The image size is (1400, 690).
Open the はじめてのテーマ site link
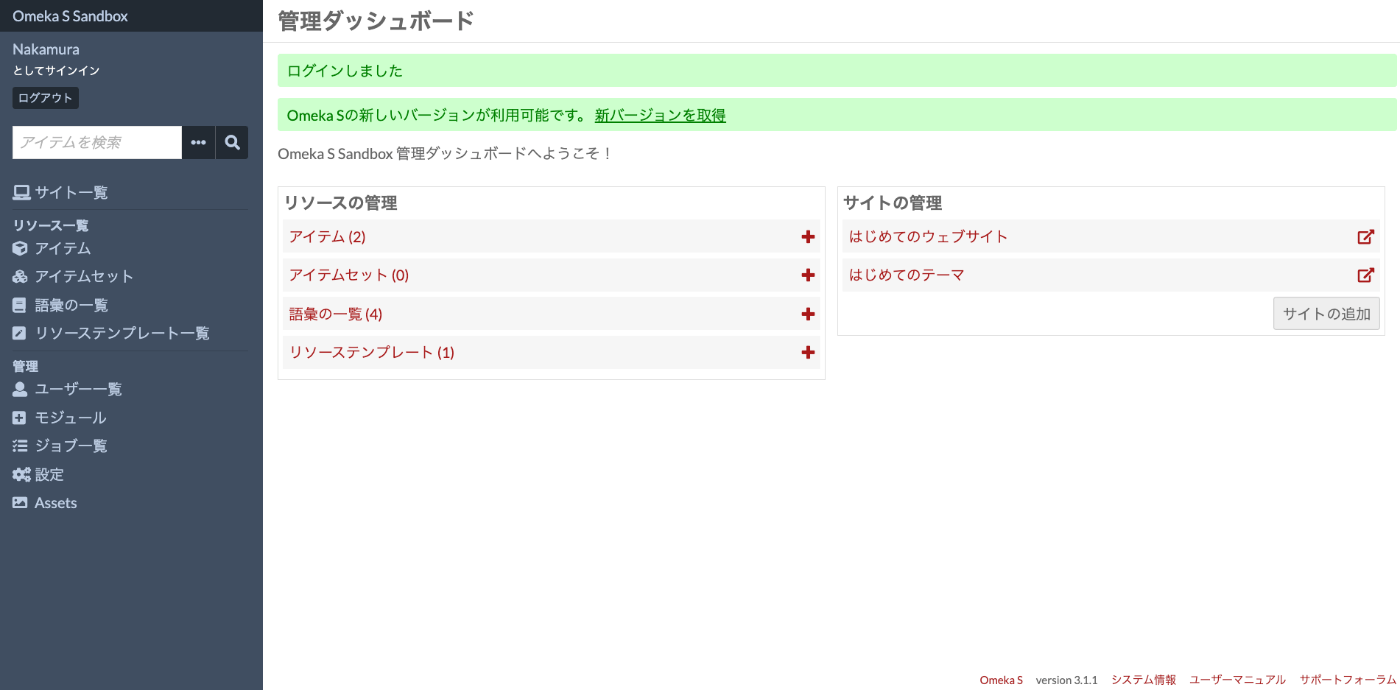click(906, 275)
